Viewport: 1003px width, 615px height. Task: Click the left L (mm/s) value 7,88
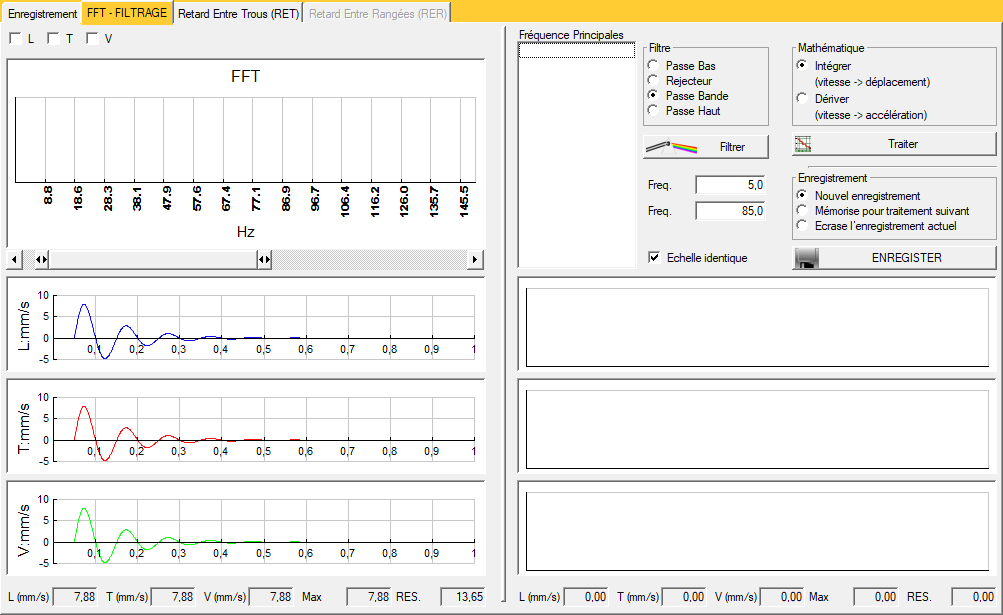tap(75, 596)
